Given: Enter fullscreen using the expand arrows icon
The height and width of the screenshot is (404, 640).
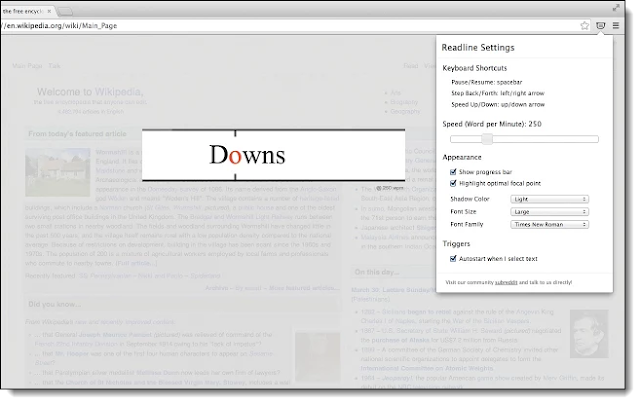Looking at the screenshot, I should point(616,8).
